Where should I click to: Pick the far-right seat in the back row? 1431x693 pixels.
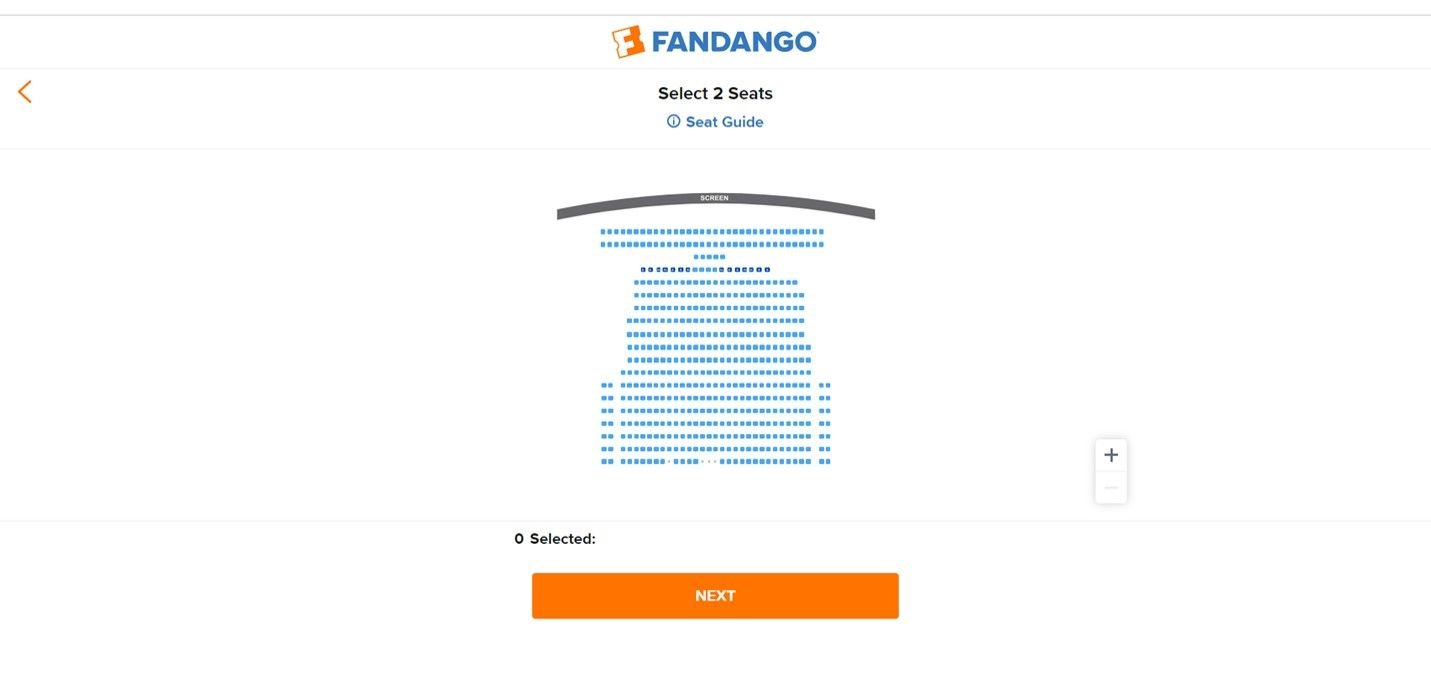(828, 462)
